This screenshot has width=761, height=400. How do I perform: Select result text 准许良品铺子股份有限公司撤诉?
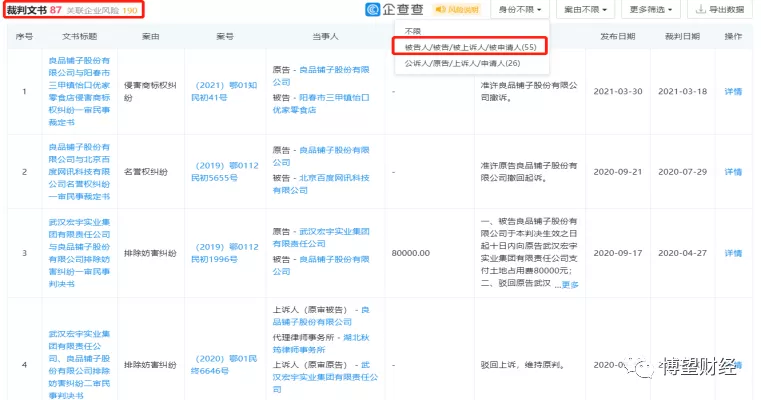pyautogui.click(x=529, y=91)
